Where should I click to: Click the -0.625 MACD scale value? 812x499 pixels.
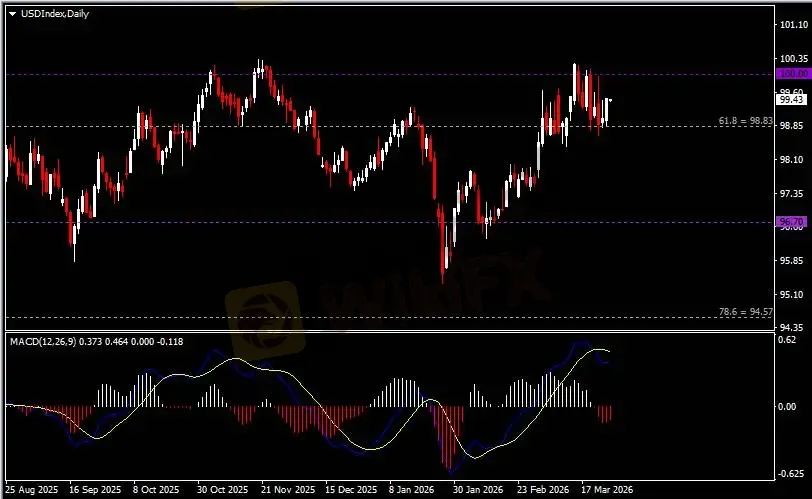point(789,474)
